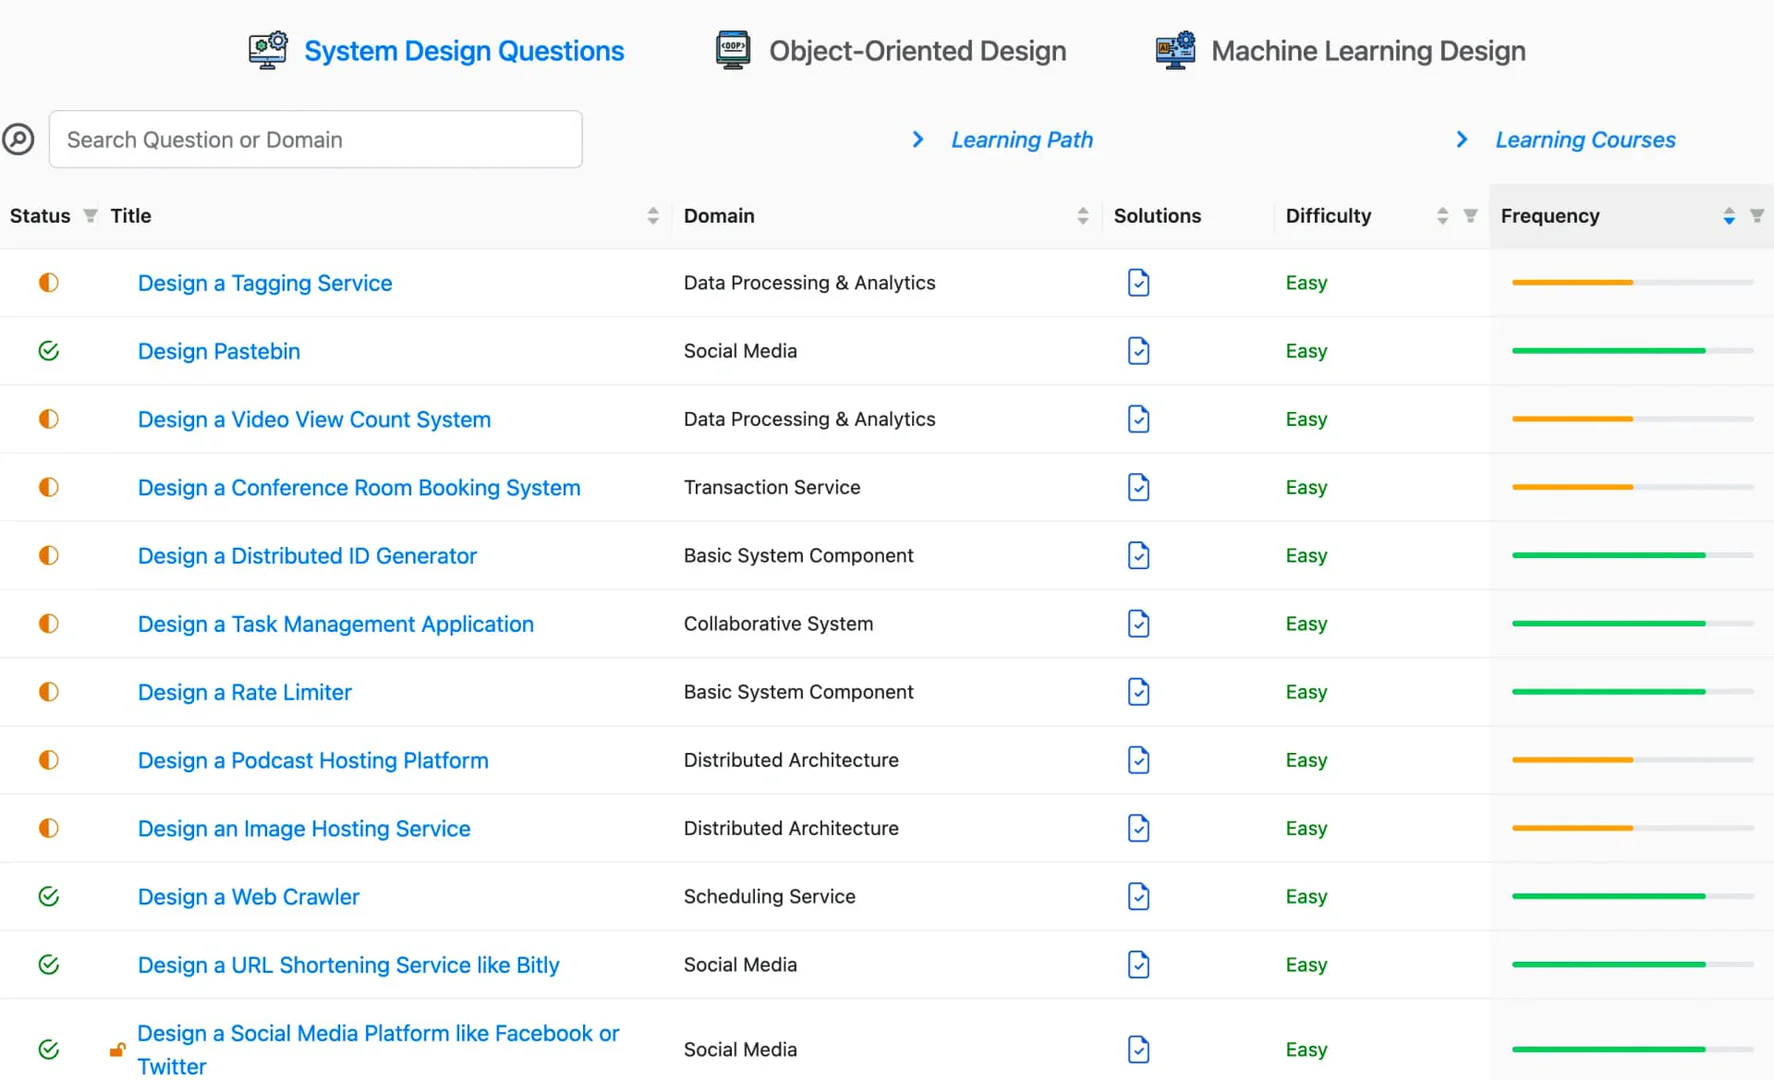This screenshot has height=1080, width=1774.
Task: Toggle status for Design a Tagging Service
Action: coord(48,283)
